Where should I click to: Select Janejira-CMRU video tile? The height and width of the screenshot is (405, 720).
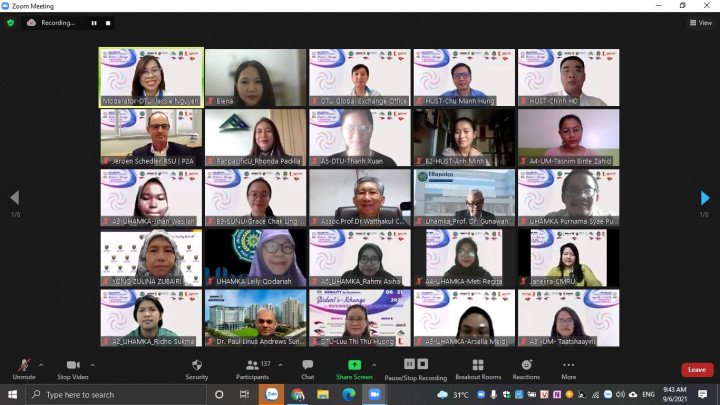(568, 258)
